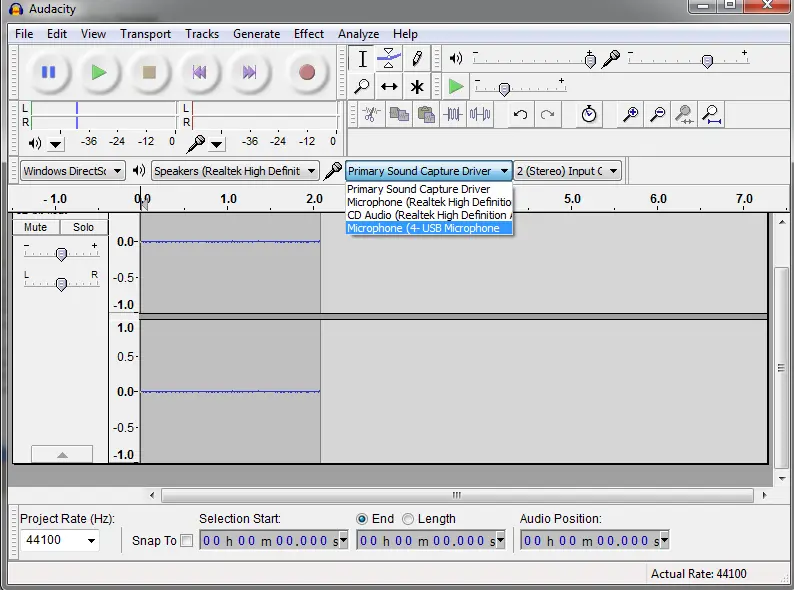
Task: Open the input meter dropdown arrow
Action: point(217,145)
